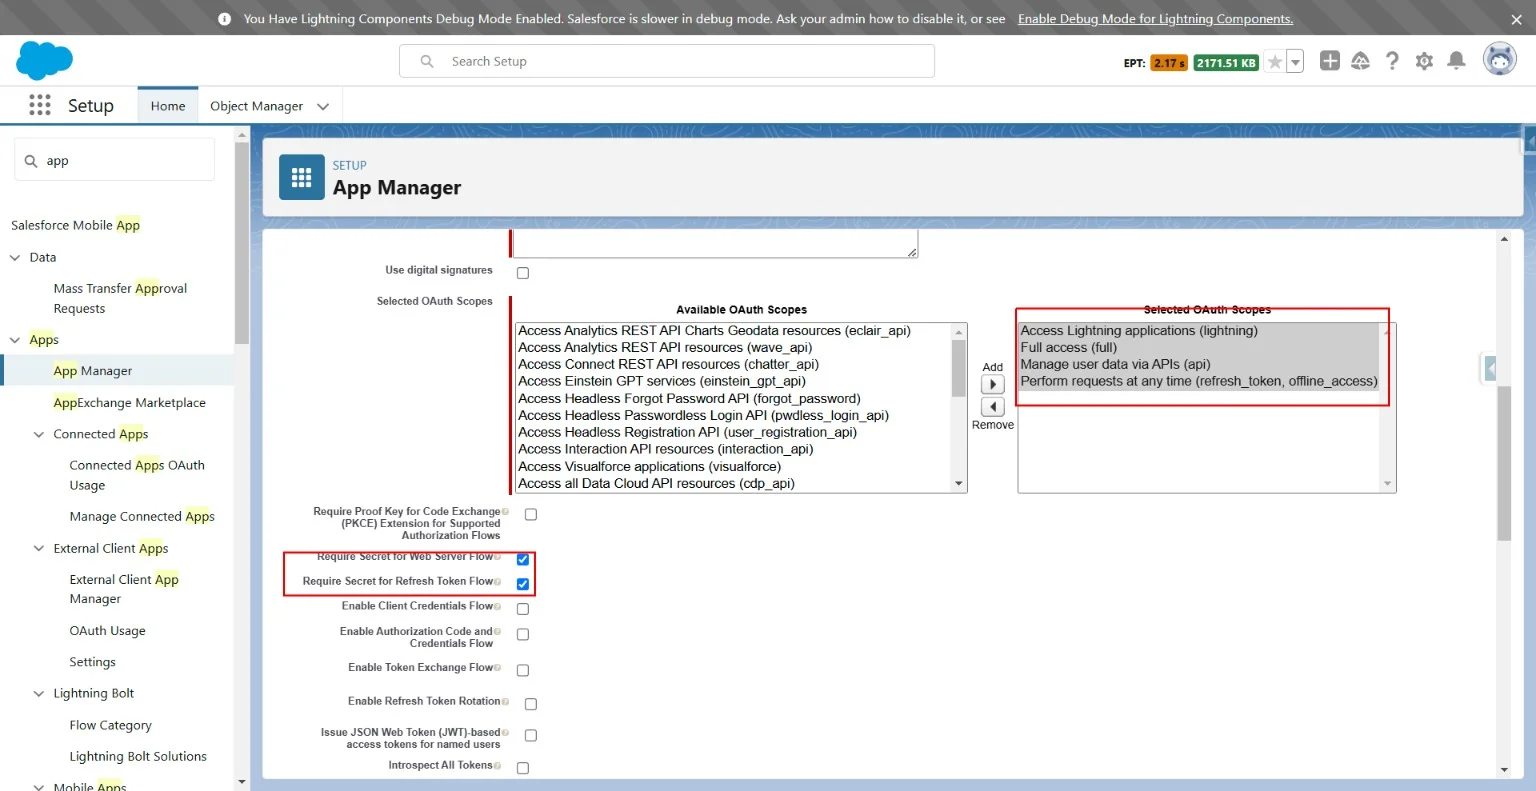Screen dimensions: 1536x791
Task: Click the Search Setup field
Action: 667,61
